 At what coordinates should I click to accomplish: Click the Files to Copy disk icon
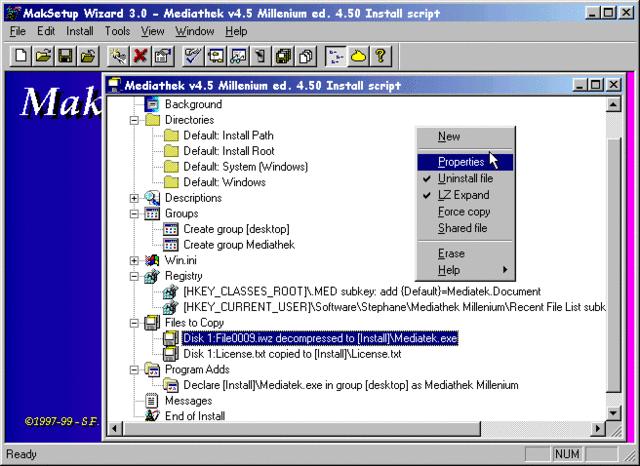click(152, 323)
